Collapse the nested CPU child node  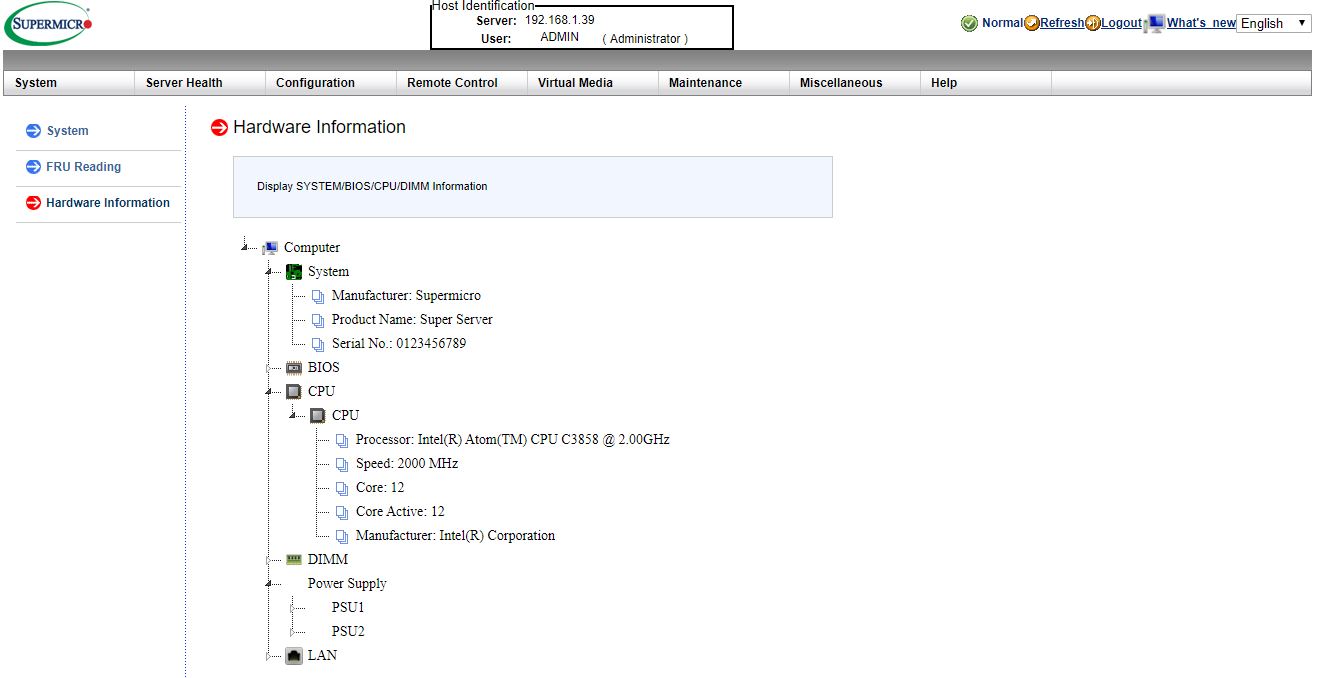click(293, 415)
